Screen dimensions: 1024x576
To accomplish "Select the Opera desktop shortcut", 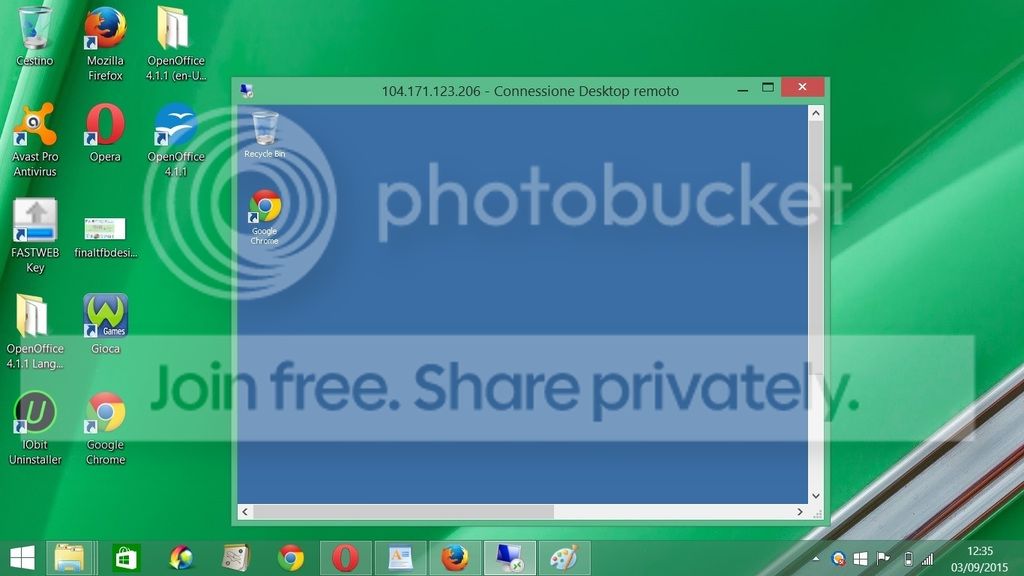I will click(105, 133).
